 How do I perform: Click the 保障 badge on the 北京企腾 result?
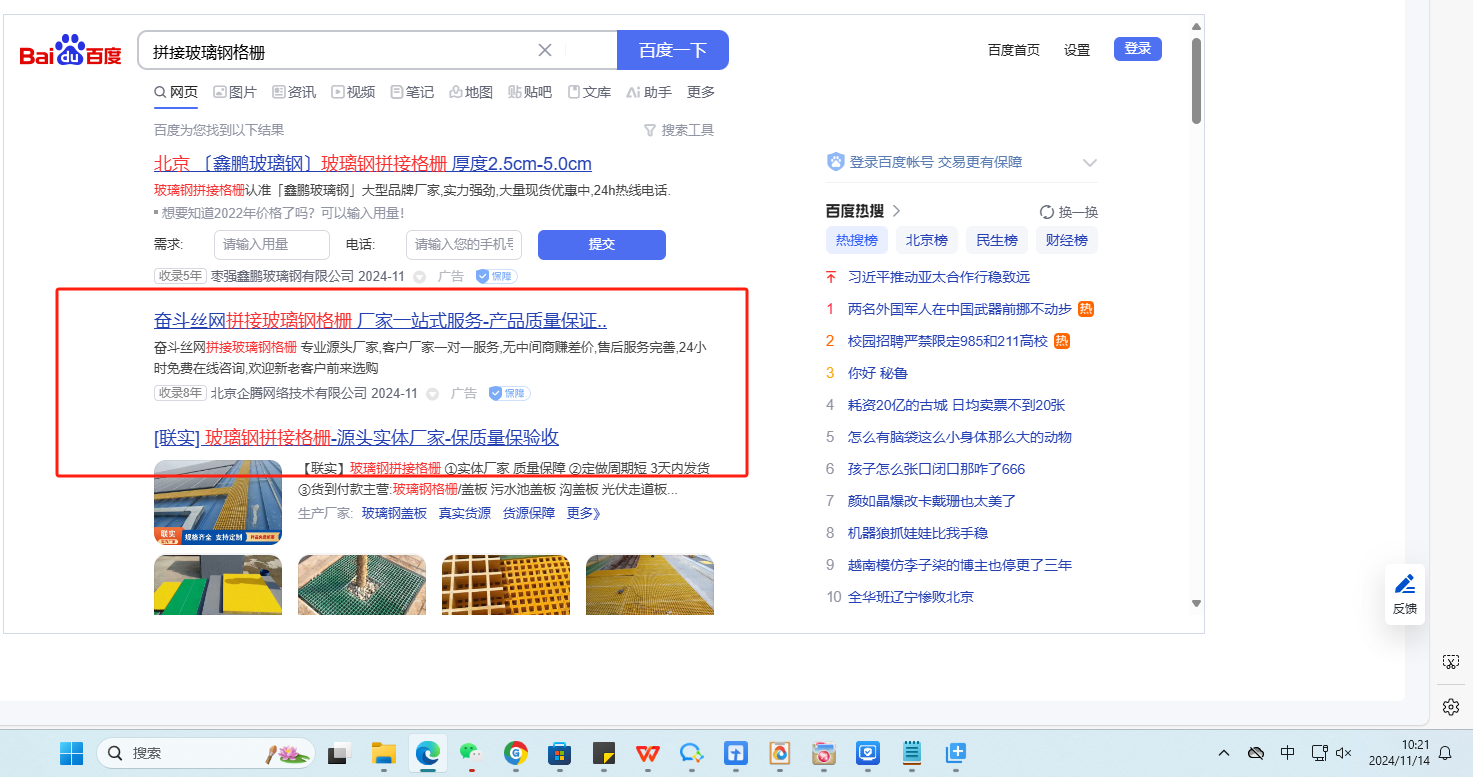coord(509,393)
